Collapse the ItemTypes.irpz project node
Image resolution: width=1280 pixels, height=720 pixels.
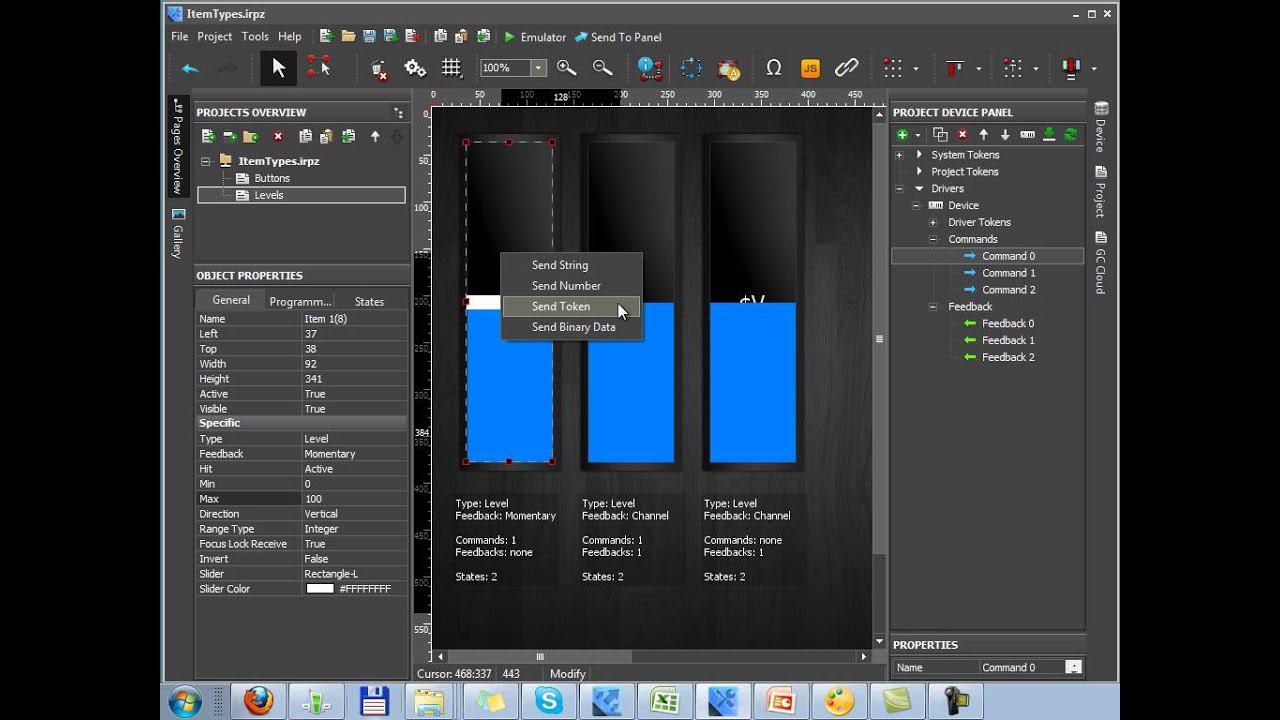coord(206,161)
